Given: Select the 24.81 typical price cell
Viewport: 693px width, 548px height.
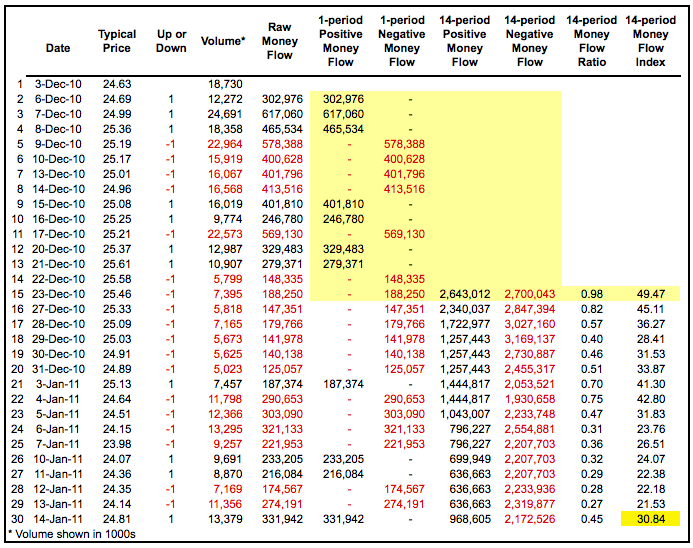Looking at the screenshot, I should pos(117,519).
